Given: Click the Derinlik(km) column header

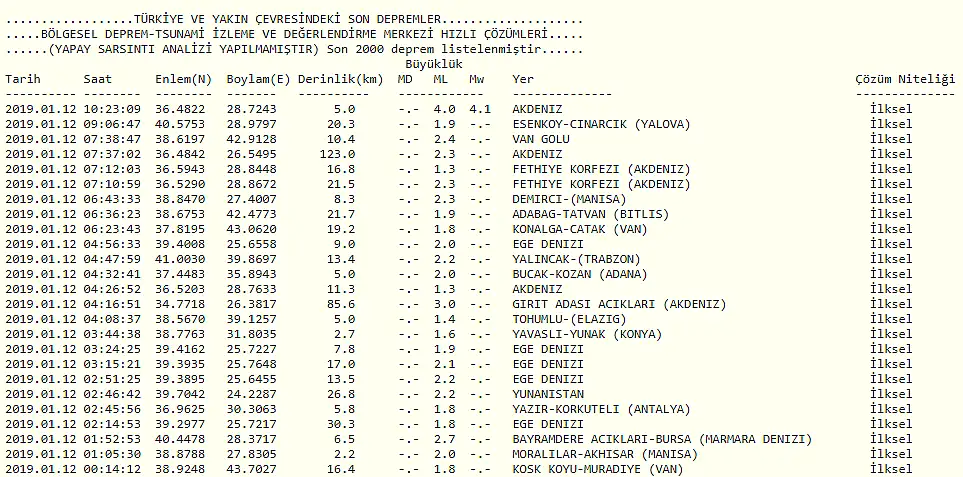Looking at the screenshot, I should click(340, 79).
